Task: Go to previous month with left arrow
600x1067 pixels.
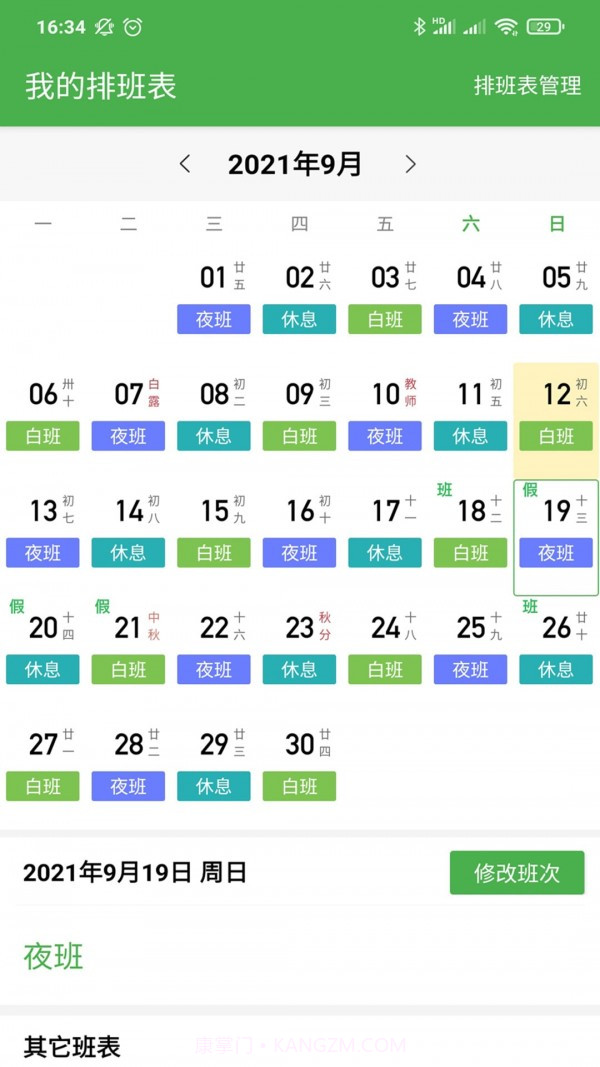Action: pyautogui.click(x=185, y=164)
